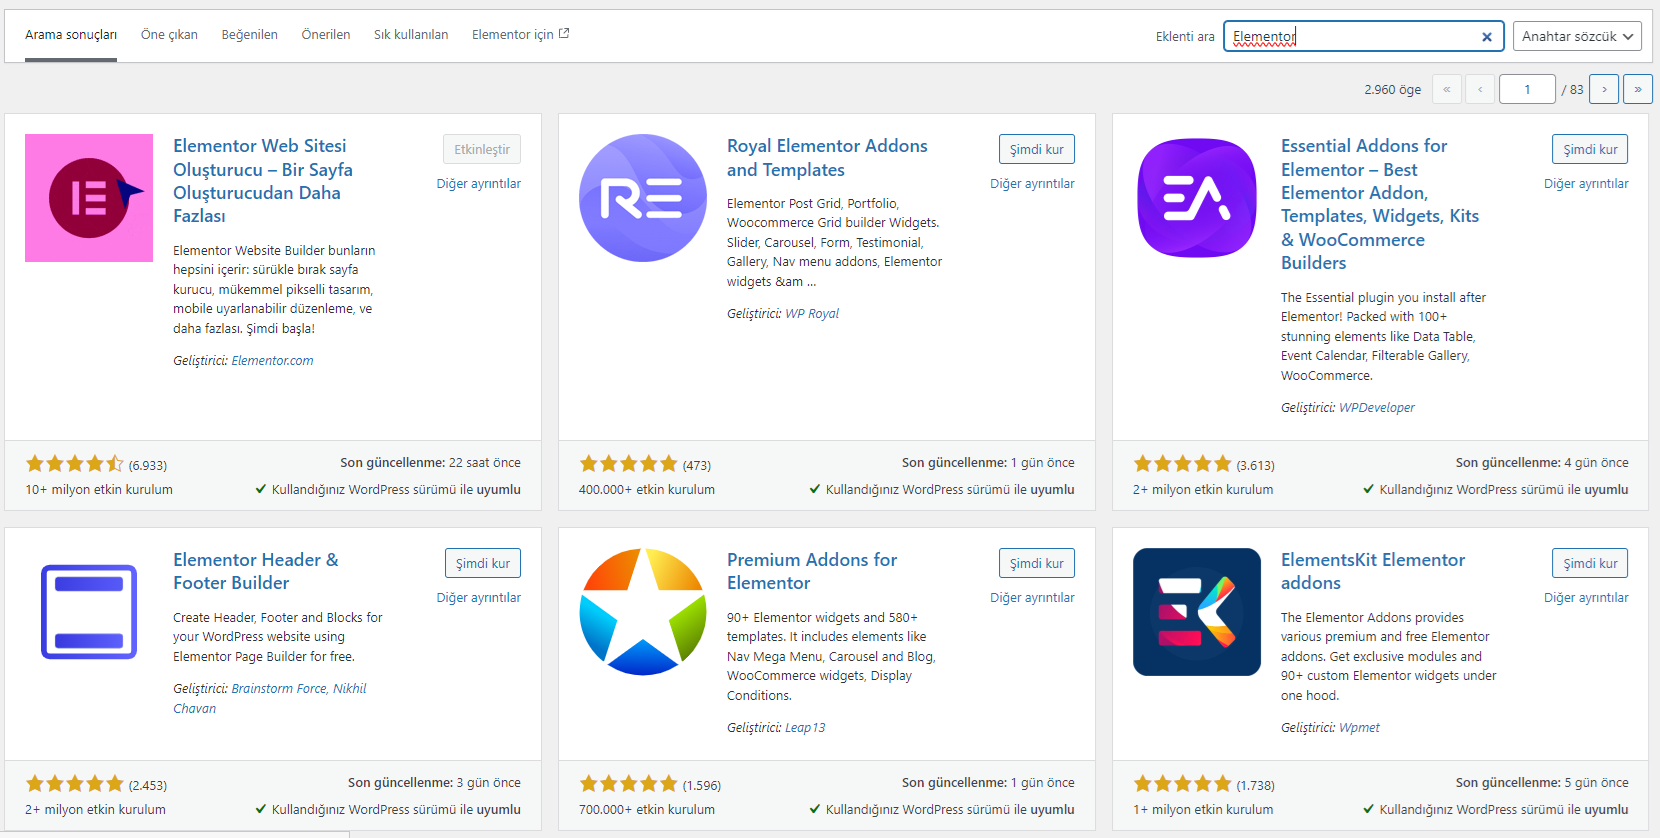Click the current page number field
The width and height of the screenshot is (1660, 838).
1527,89
